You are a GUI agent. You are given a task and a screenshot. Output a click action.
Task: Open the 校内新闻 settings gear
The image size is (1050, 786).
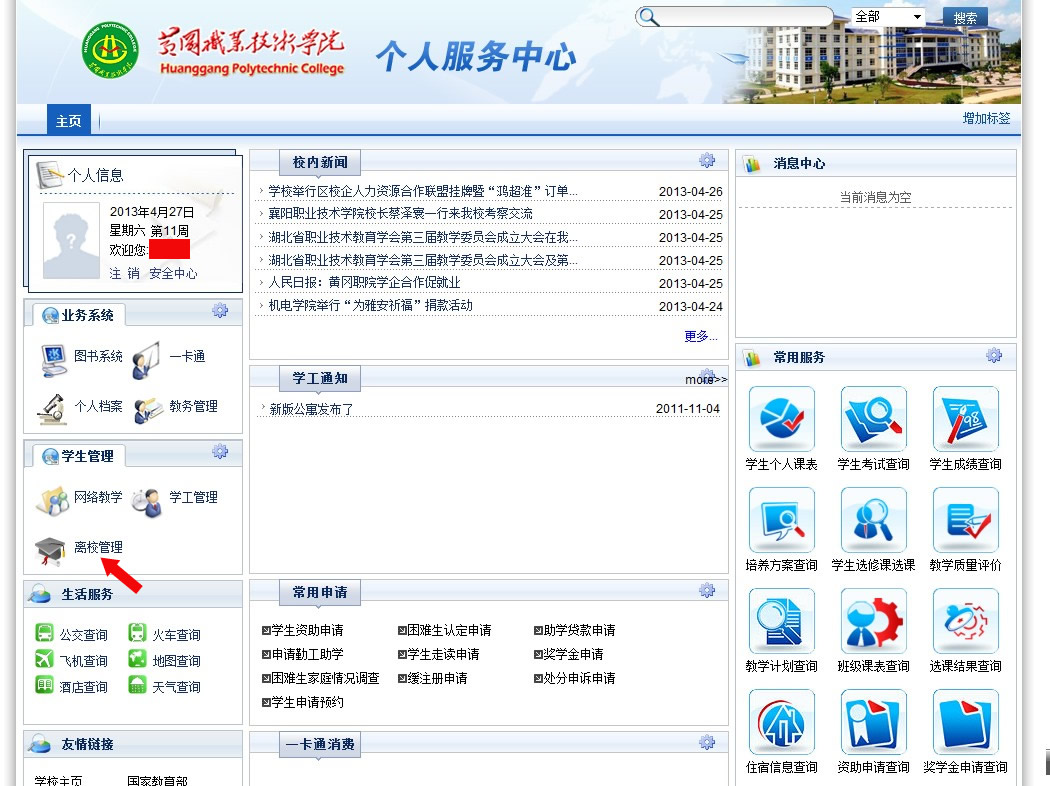(707, 161)
